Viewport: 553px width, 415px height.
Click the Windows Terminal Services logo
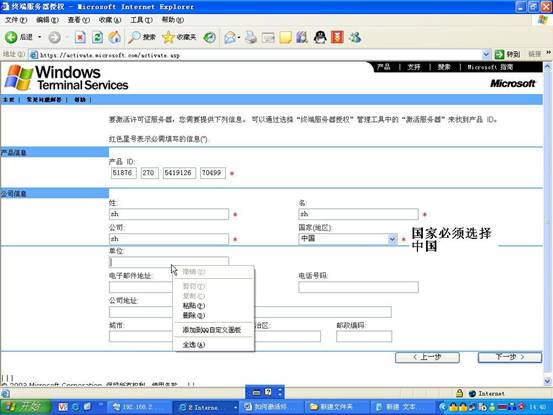[67, 78]
